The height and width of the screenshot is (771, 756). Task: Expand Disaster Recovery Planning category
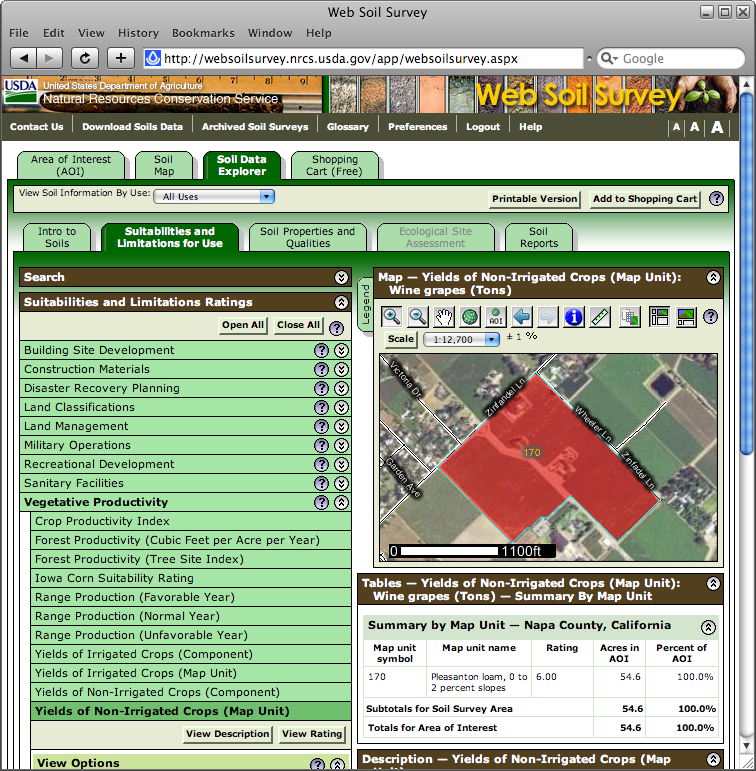(x=341, y=388)
